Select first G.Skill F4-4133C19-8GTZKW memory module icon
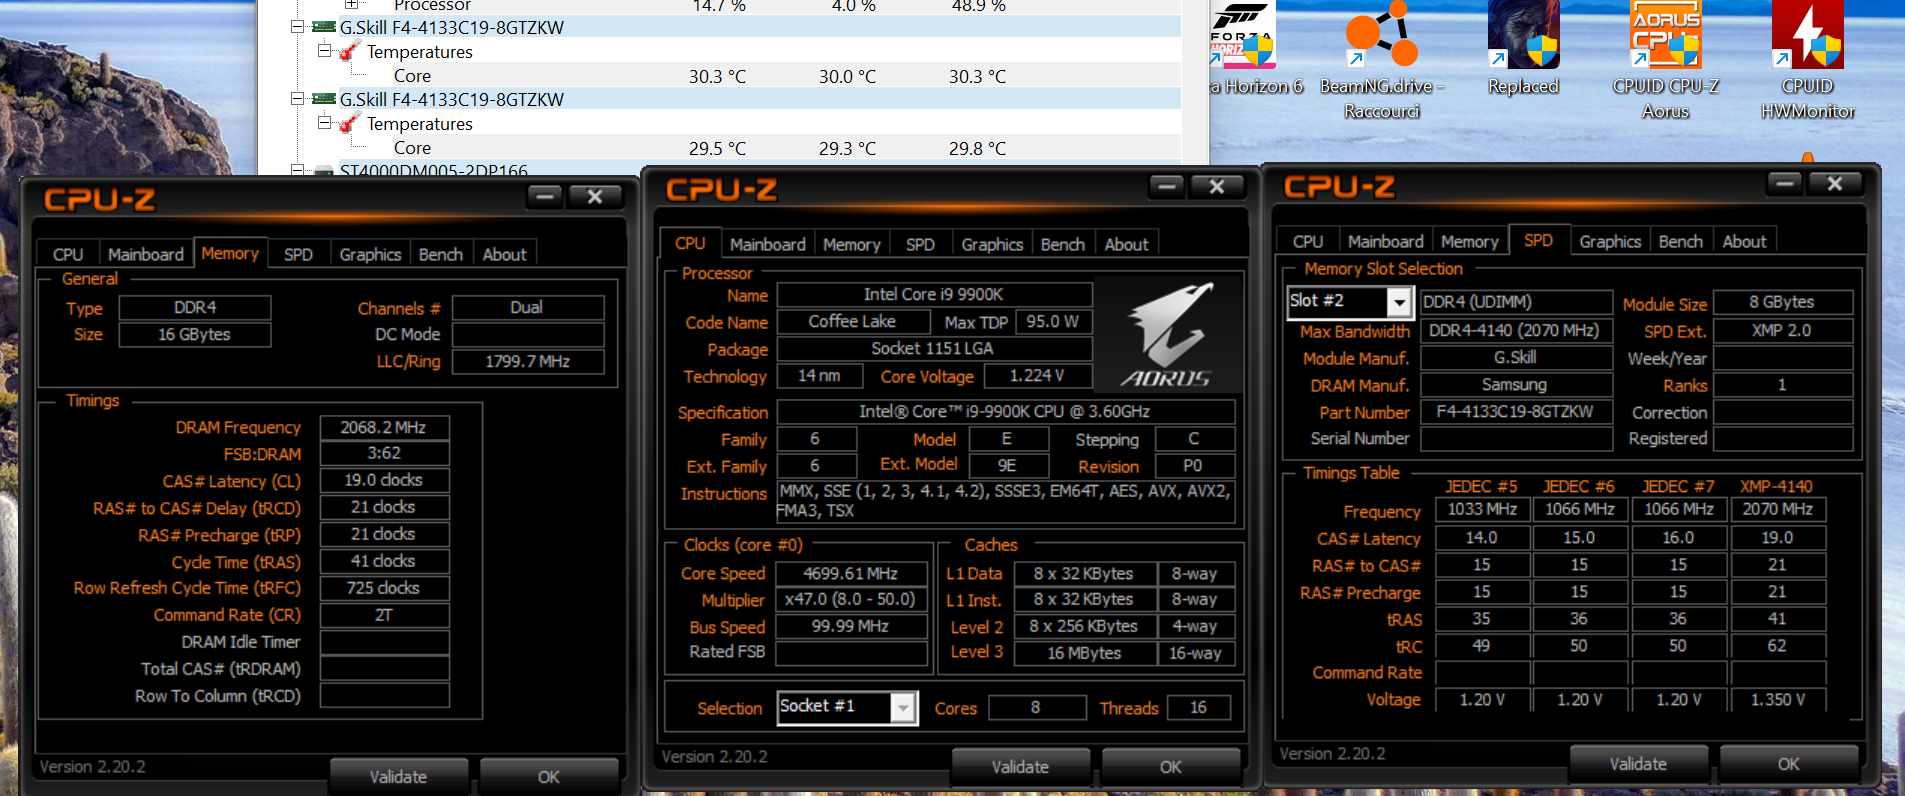 coord(323,27)
